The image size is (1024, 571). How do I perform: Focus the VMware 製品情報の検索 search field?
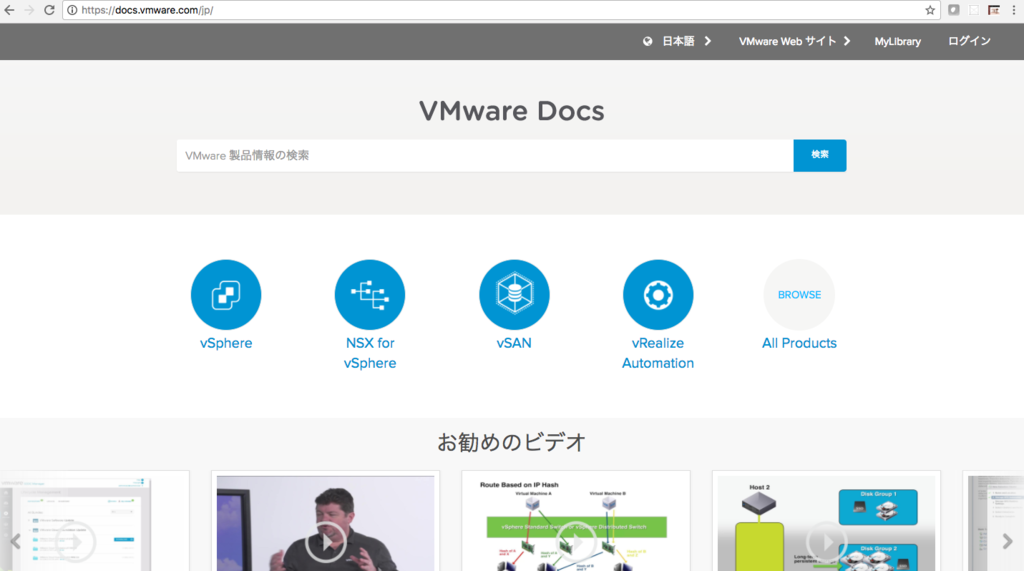[485, 155]
